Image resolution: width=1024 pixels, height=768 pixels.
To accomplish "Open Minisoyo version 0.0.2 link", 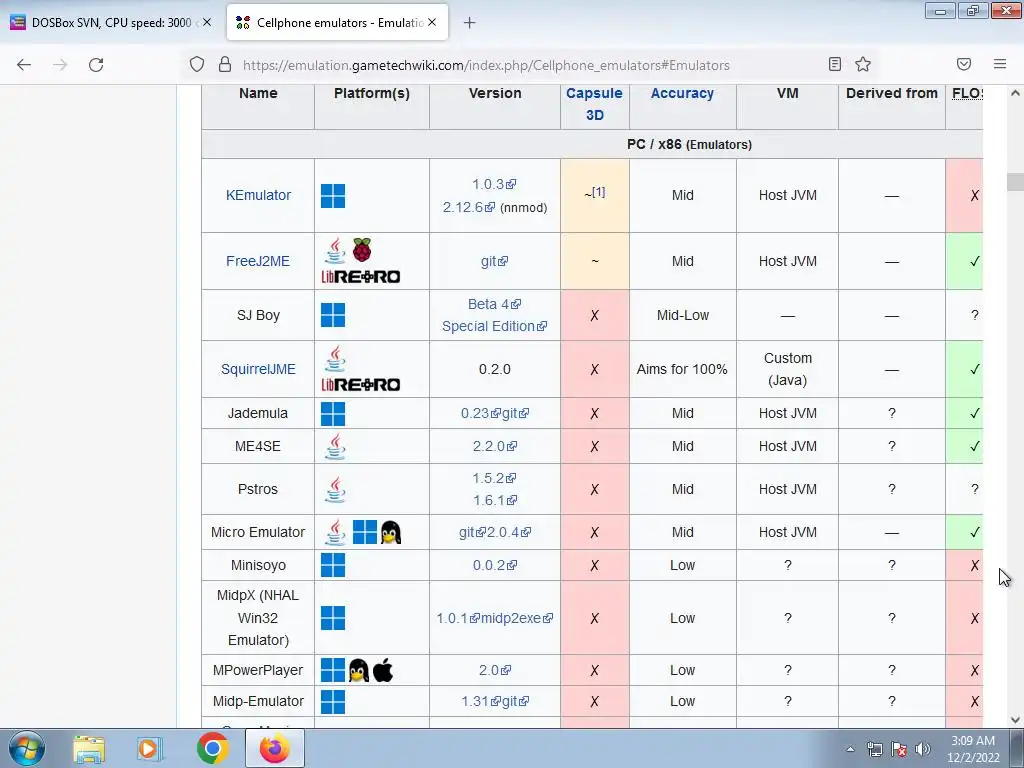I will click(494, 566).
